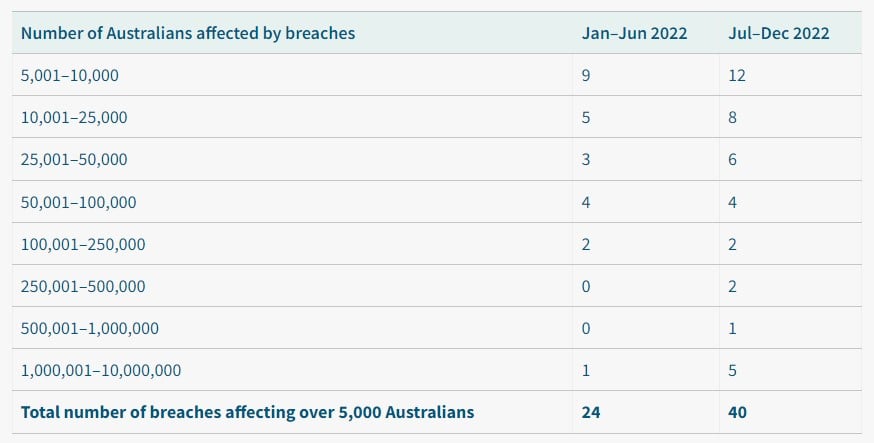Image resolution: width=874 pixels, height=443 pixels.
Task: Click the 250,001–500,000 row label
Action: [83, 286]
